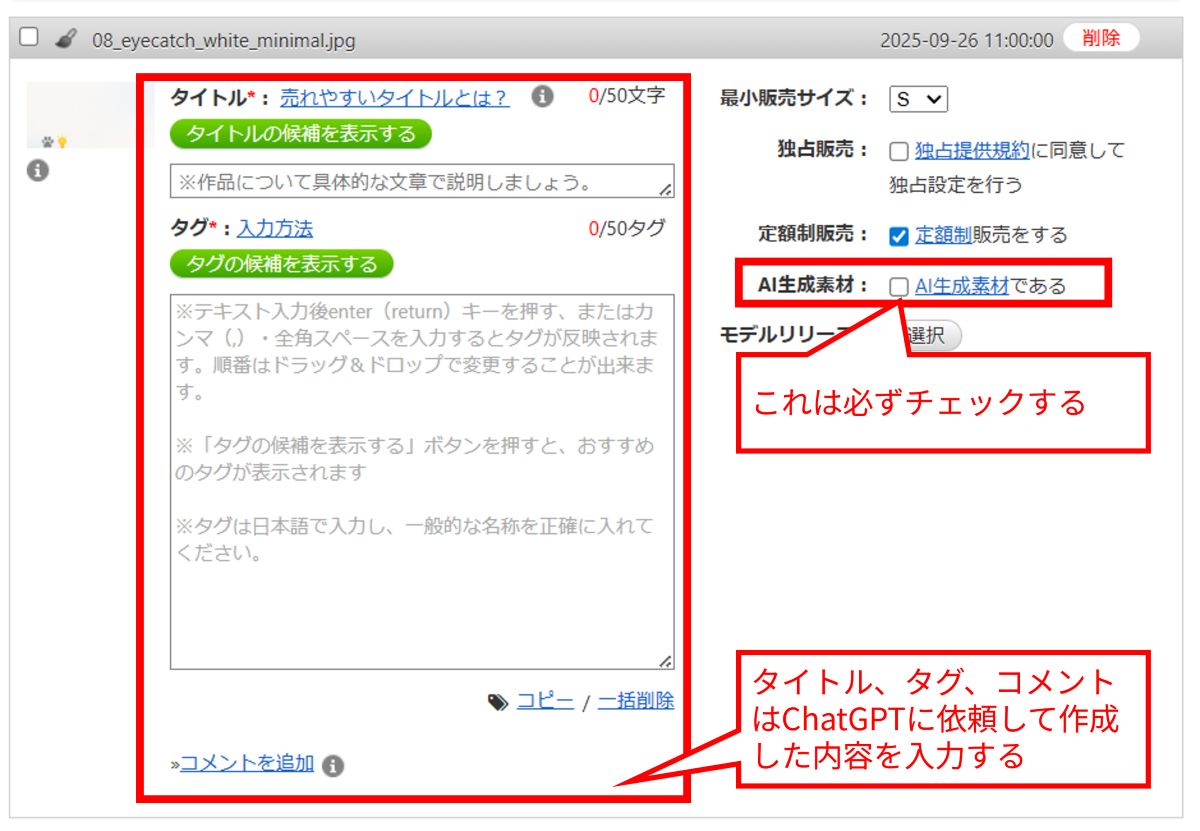Enable the 独占販売 agreement checkbox
The height and width of the screenshot is (831, 1200).
pos(898,152)
